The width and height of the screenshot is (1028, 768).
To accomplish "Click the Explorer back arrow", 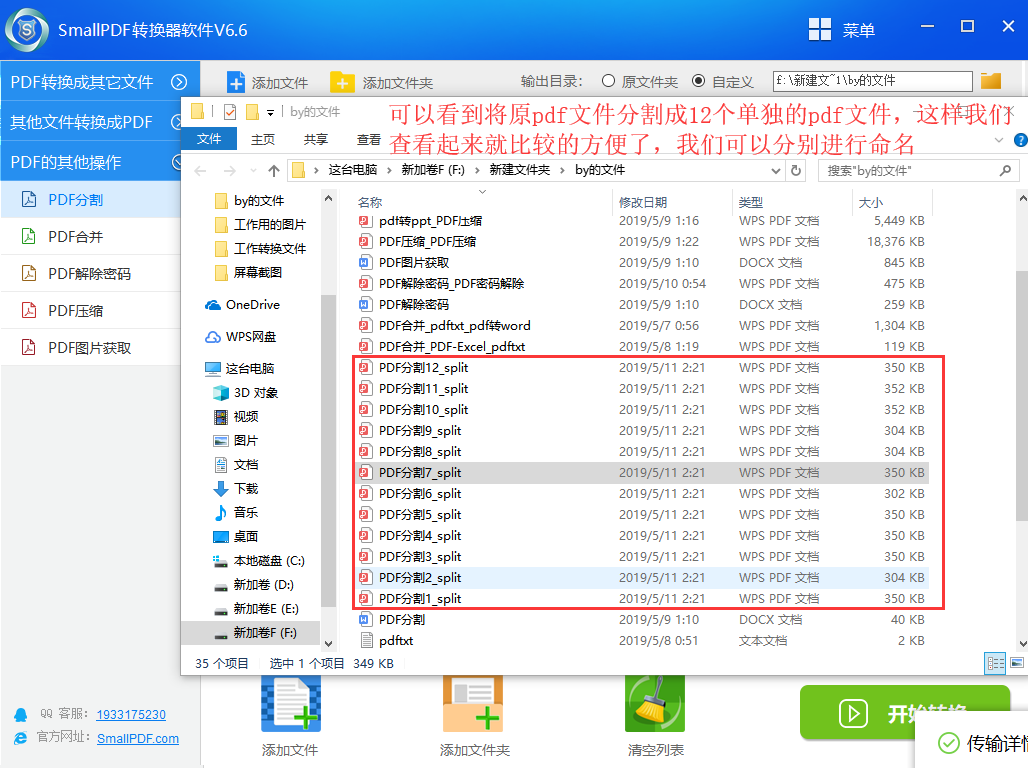I will 201,171.
